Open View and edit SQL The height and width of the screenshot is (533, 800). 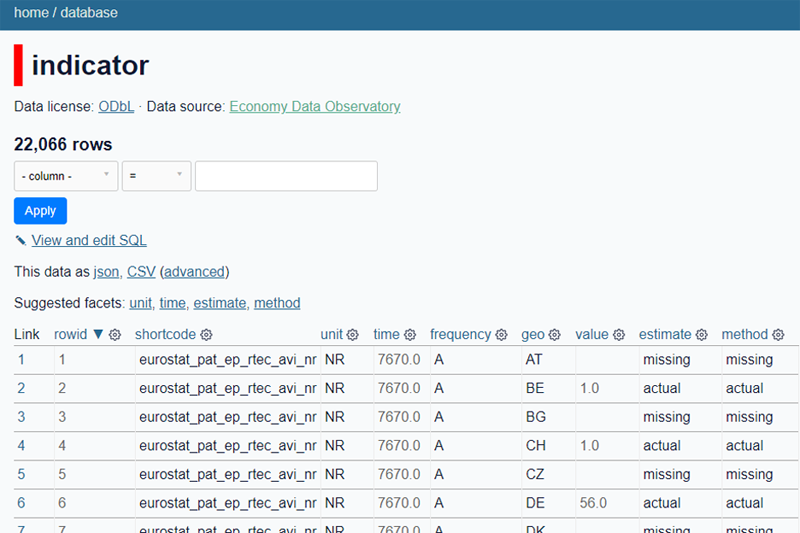coord(89,240)
